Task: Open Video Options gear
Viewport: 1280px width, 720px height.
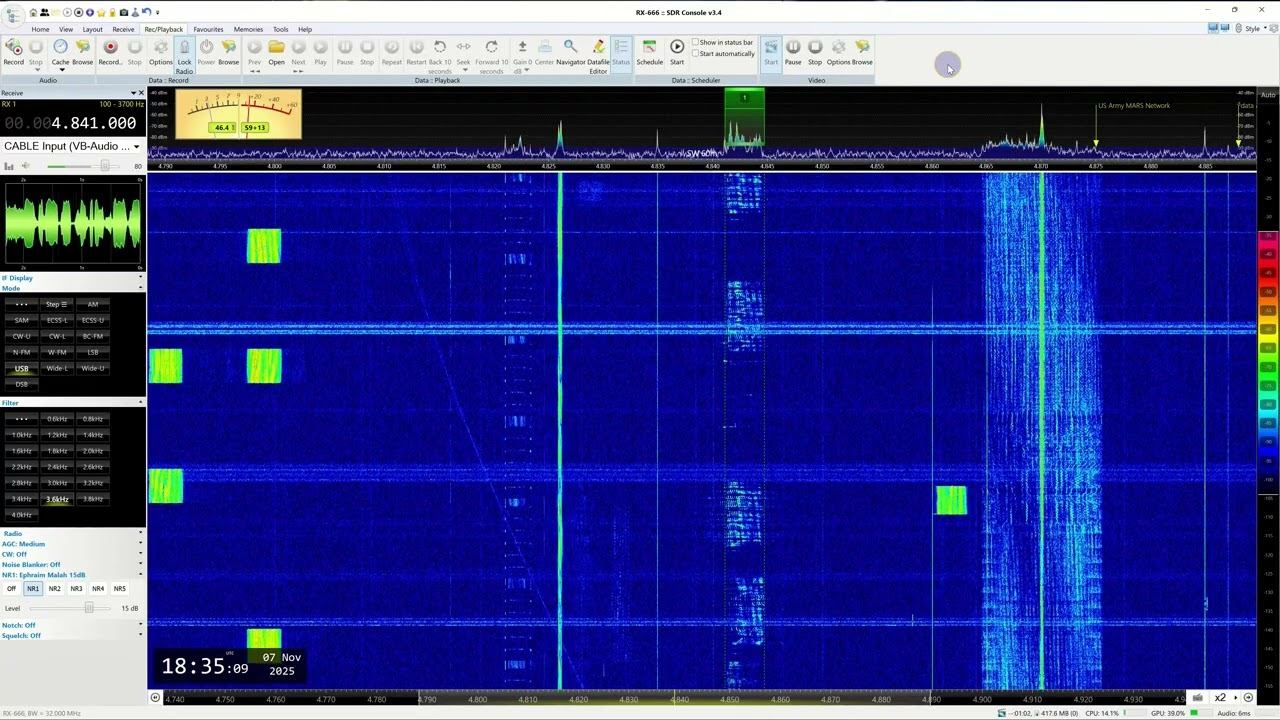Action: tap(838, 52)
